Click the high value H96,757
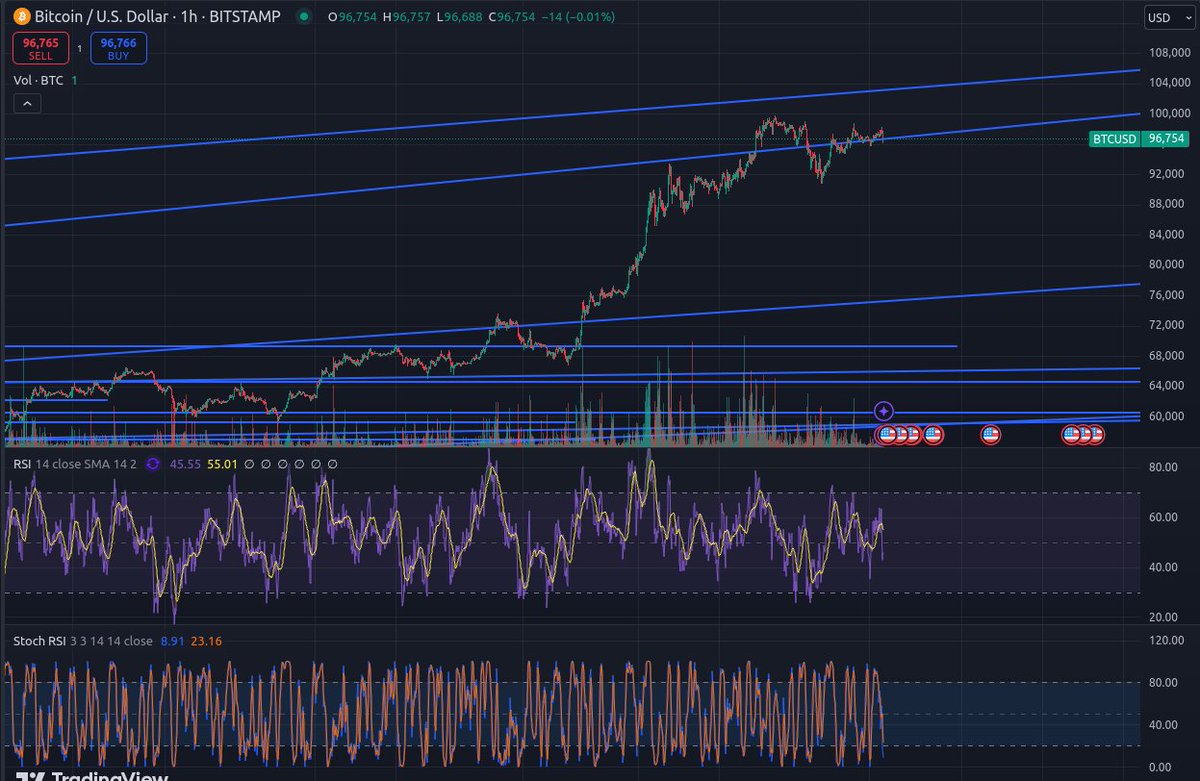 pos(405,17)
